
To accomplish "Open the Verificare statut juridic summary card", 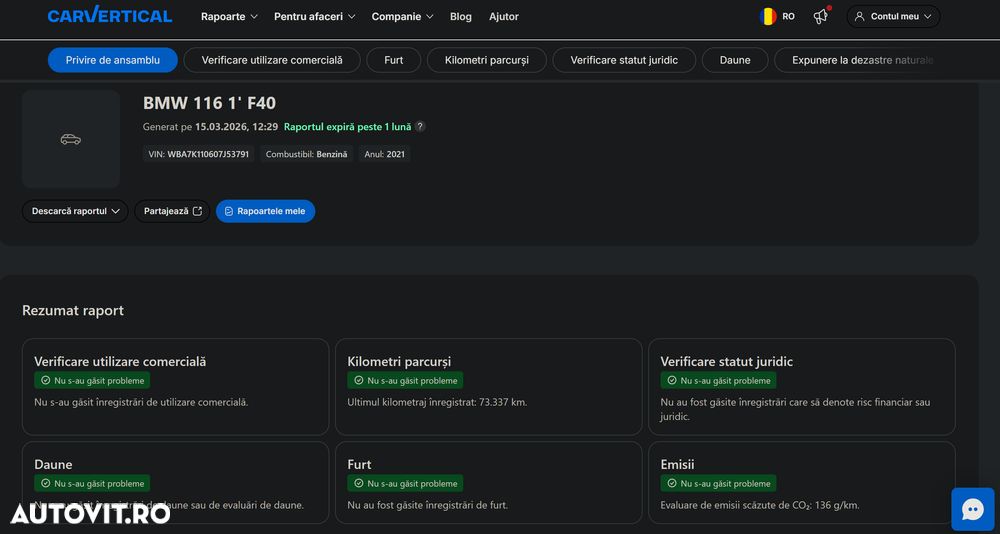I will tap(801, 387).
